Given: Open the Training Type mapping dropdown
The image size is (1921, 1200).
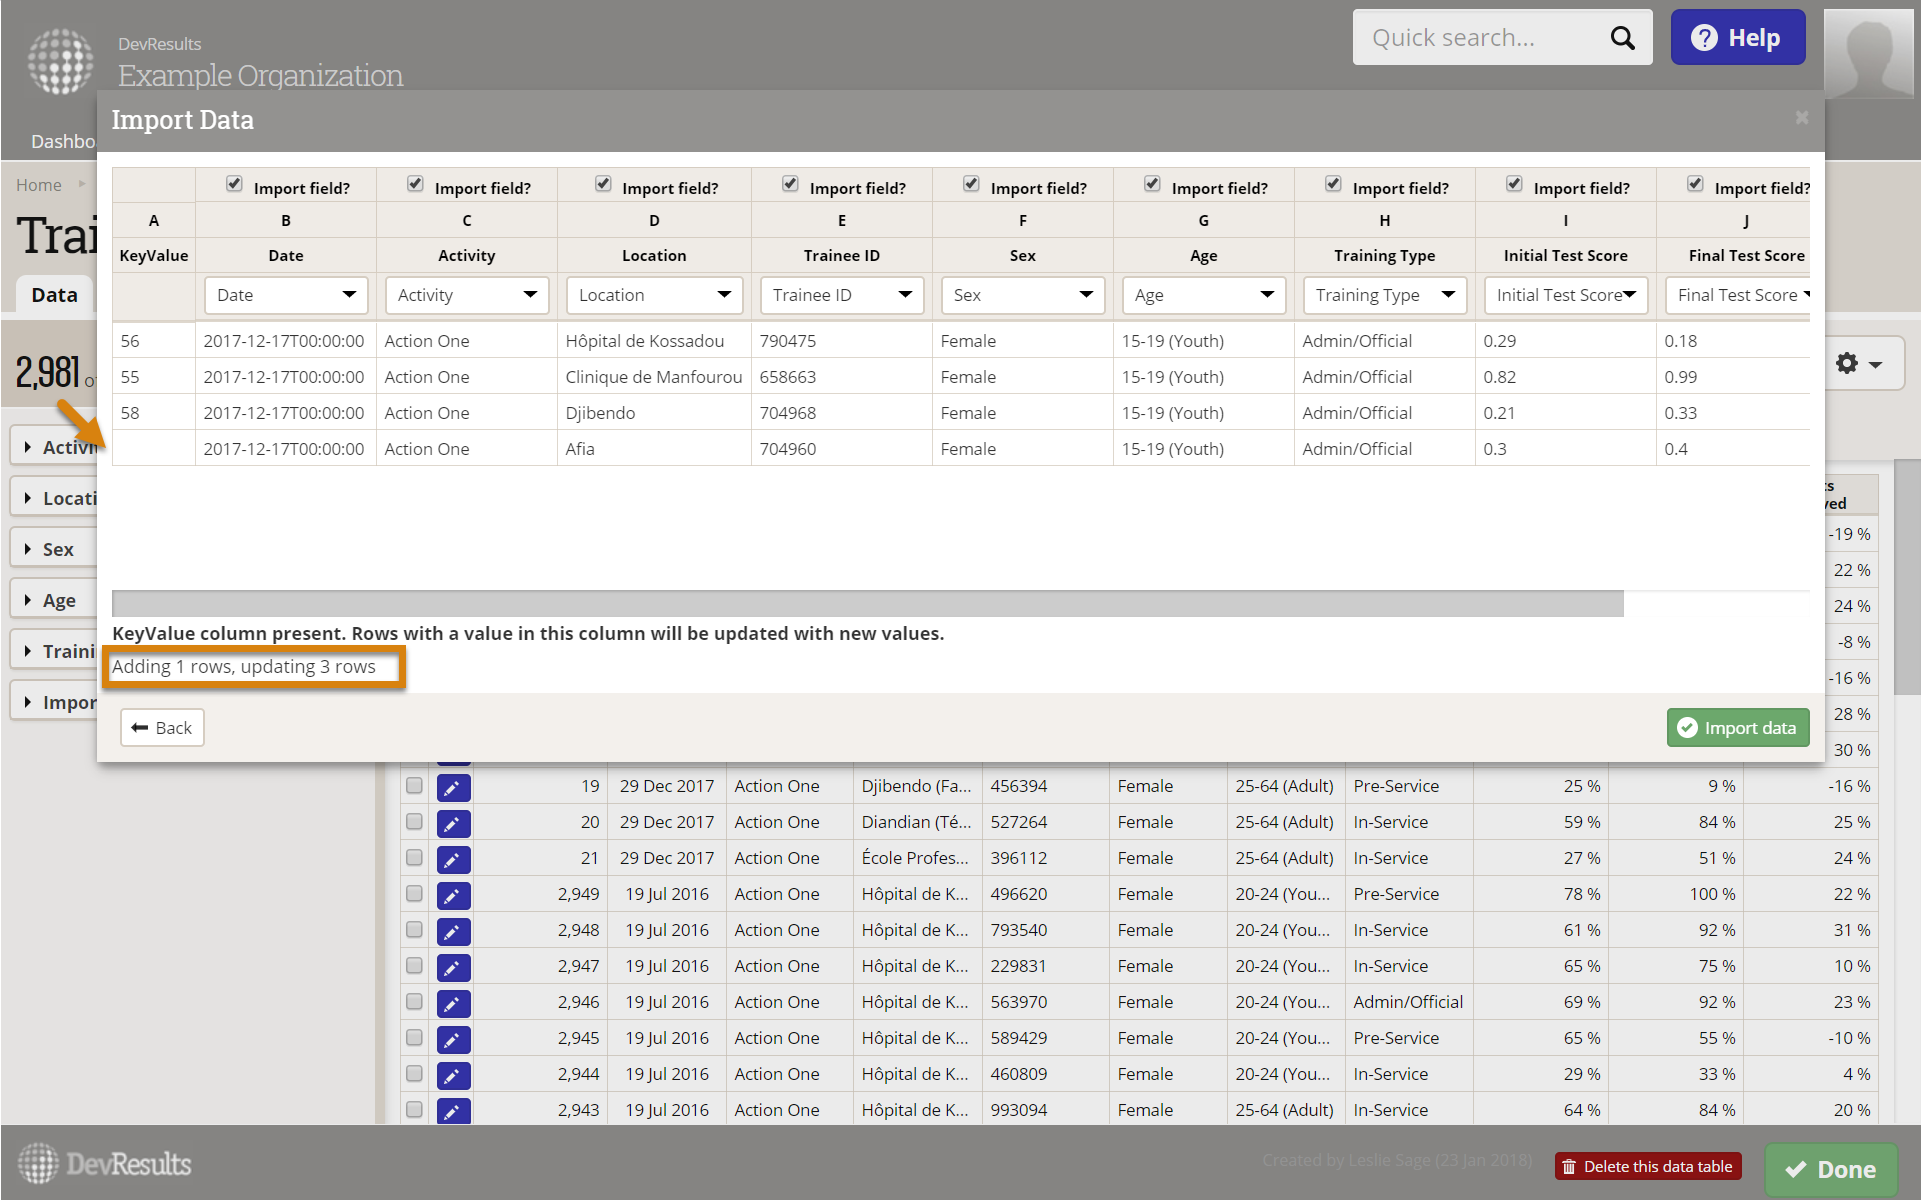Looking at the screenshot, I should (x=1384, y=295).
